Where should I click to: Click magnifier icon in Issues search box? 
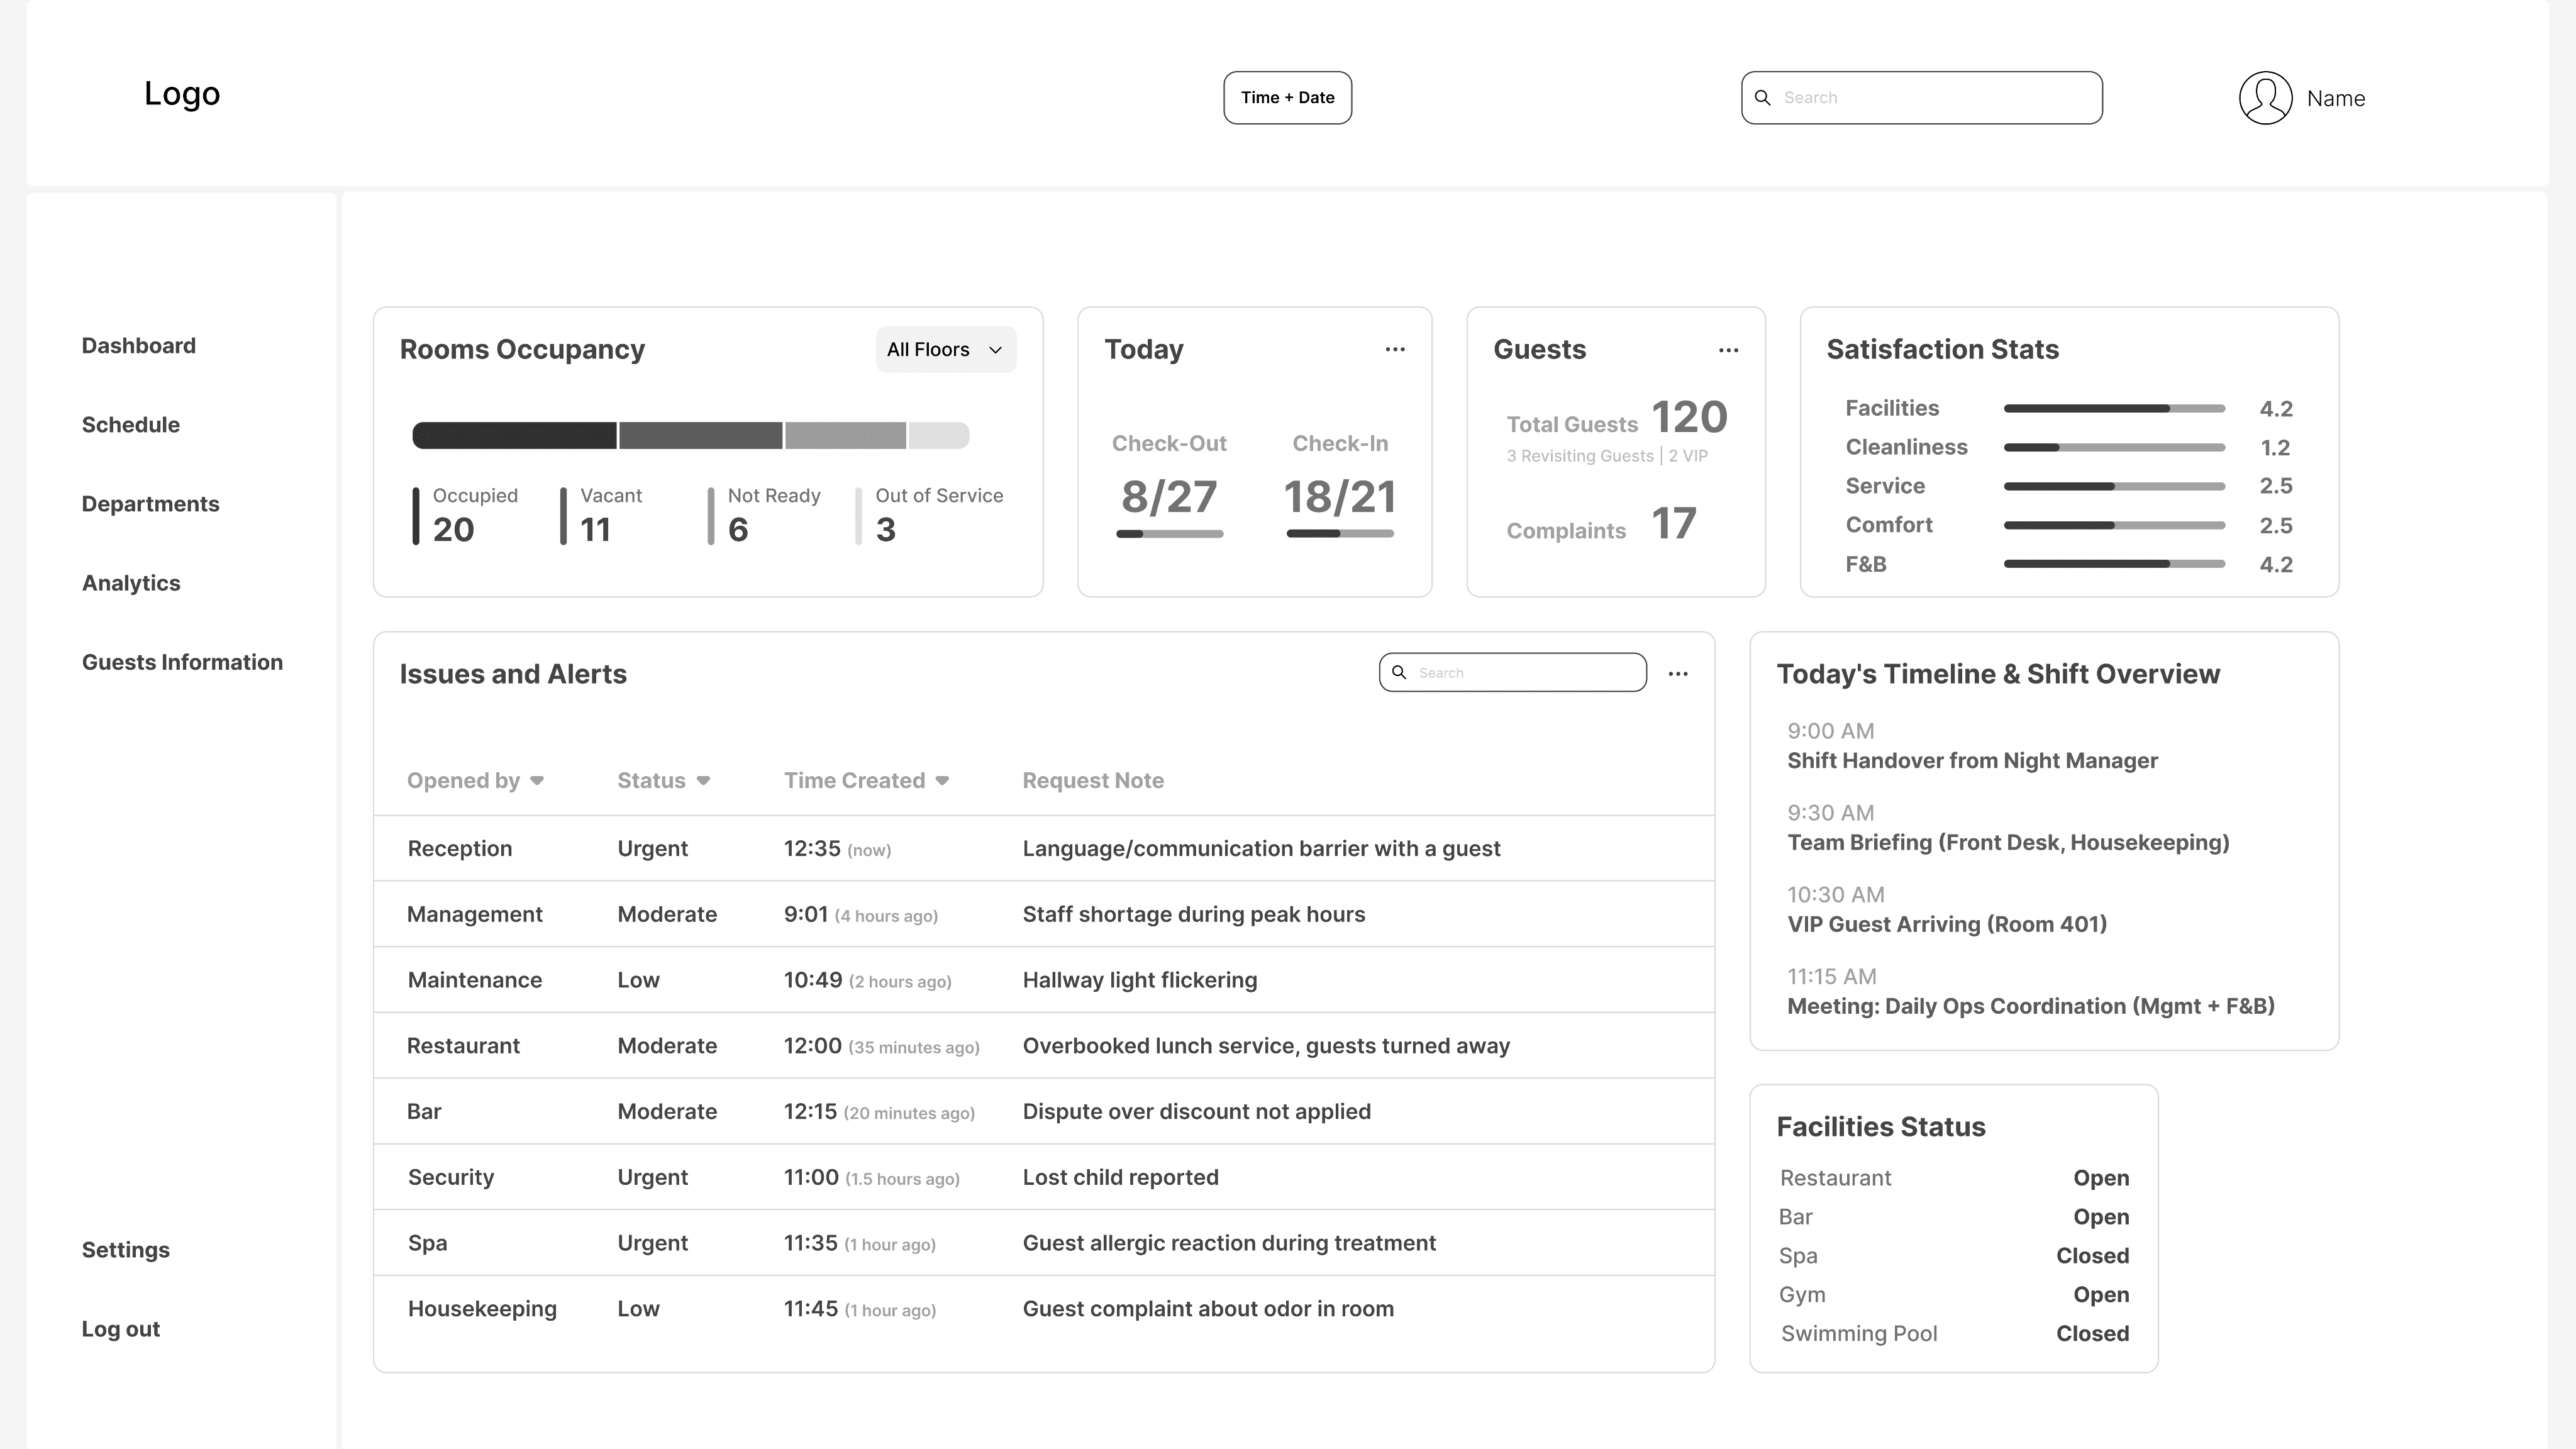[x=1399, y=673]
